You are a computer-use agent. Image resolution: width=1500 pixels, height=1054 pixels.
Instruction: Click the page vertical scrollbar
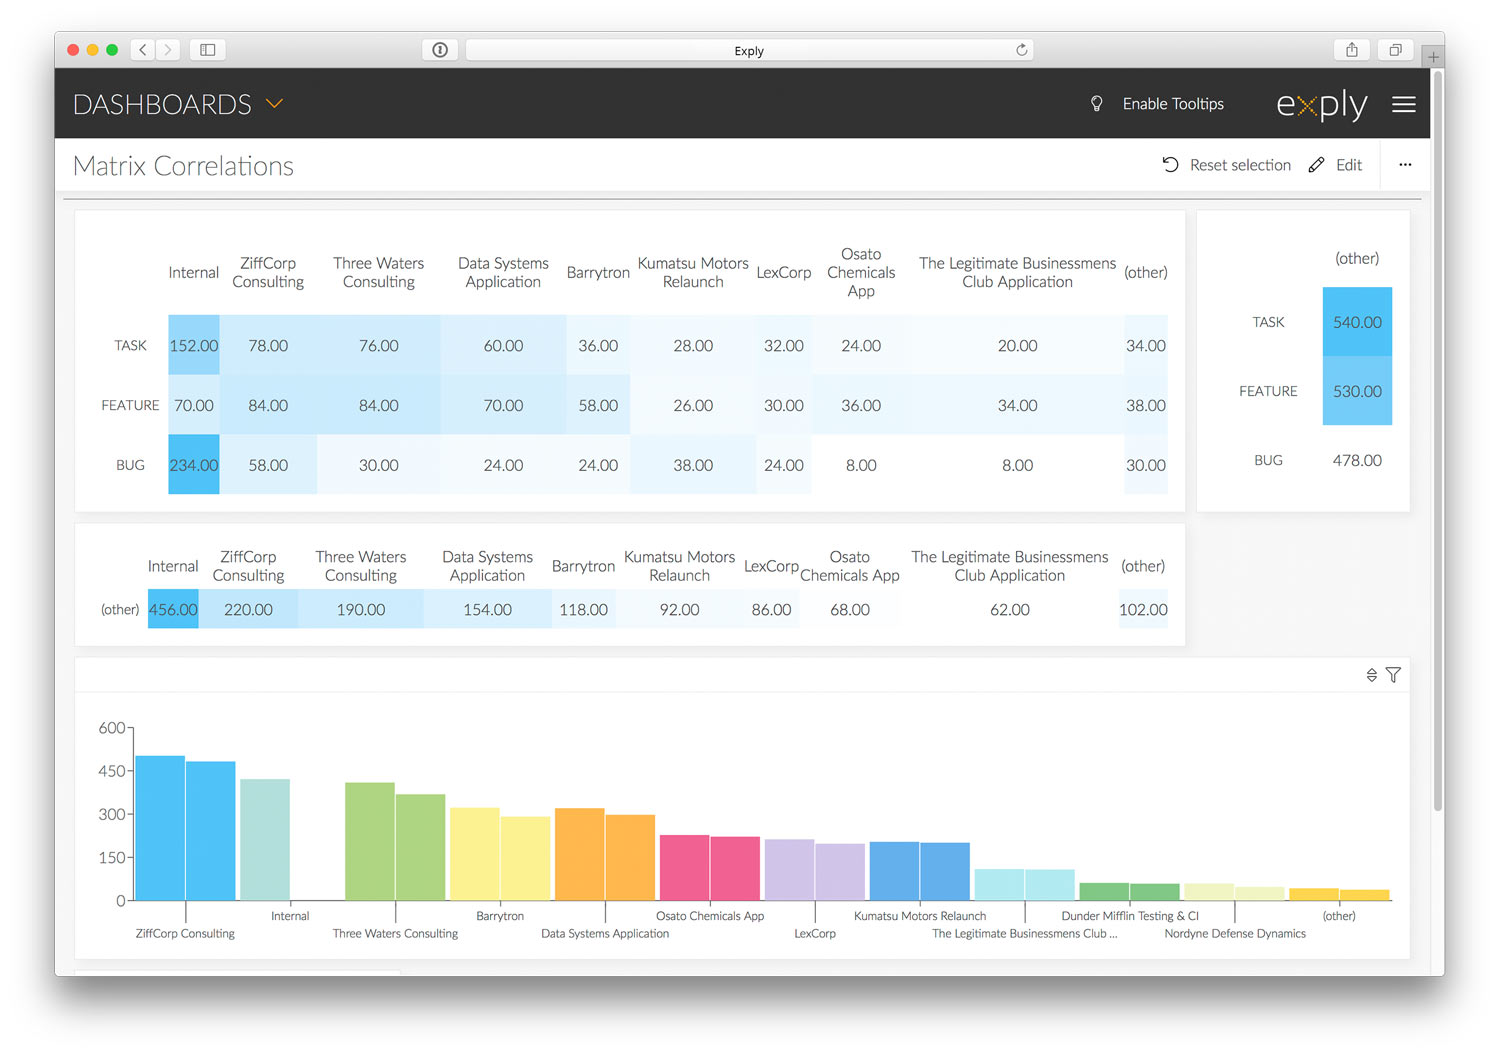[x=1438, y=440]
